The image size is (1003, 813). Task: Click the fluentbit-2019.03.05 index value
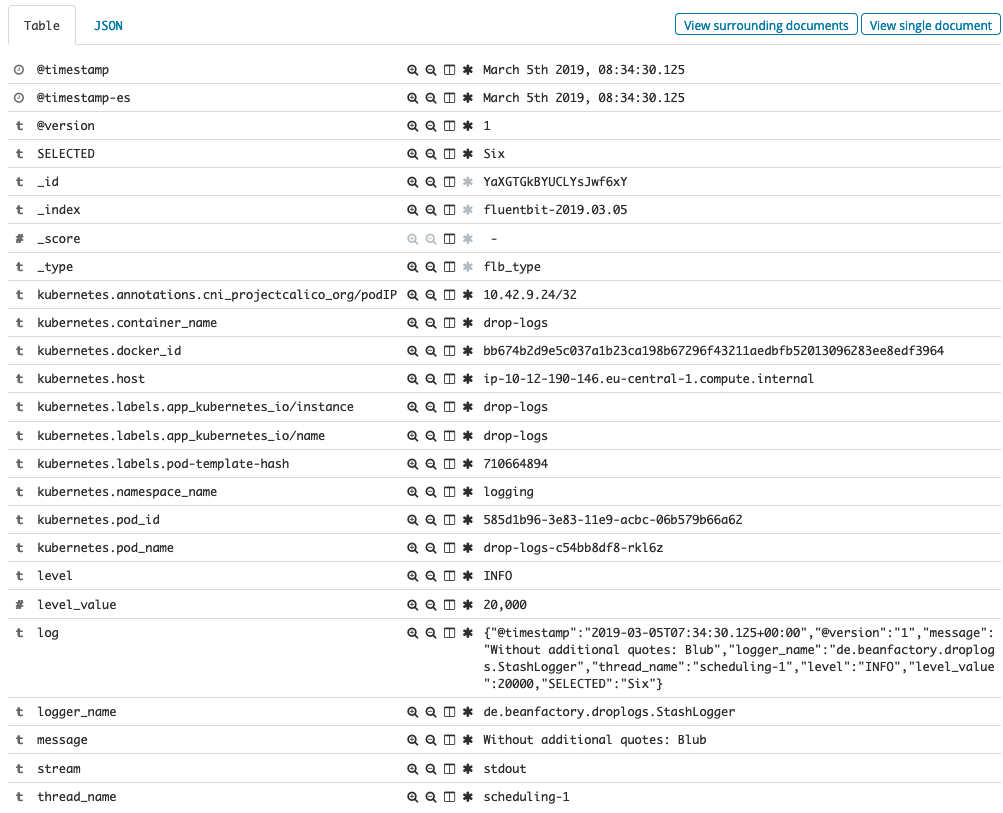coord(555,210)
